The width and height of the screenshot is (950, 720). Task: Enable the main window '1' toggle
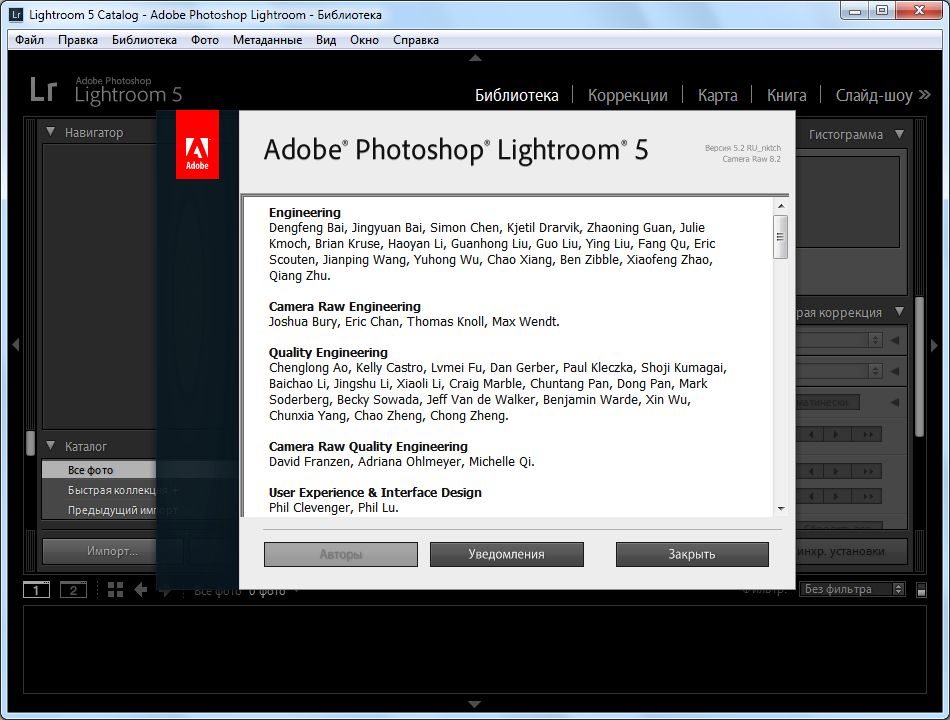click(x=36, y=589)
